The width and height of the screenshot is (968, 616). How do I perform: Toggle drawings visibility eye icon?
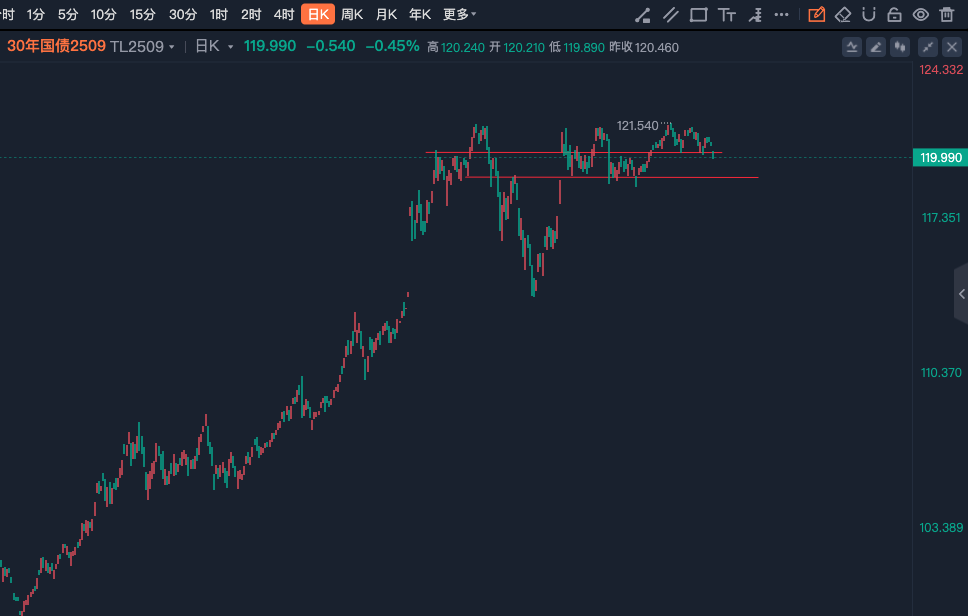920,14
